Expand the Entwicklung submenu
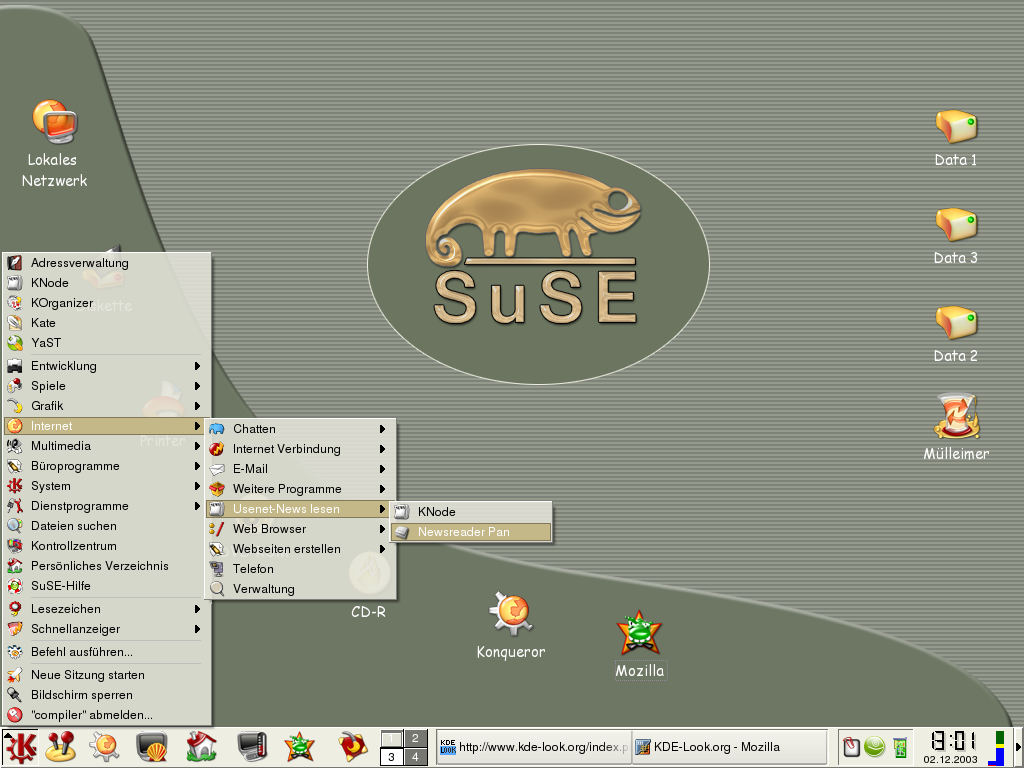 pyautogui.click(x=107, y=366)
